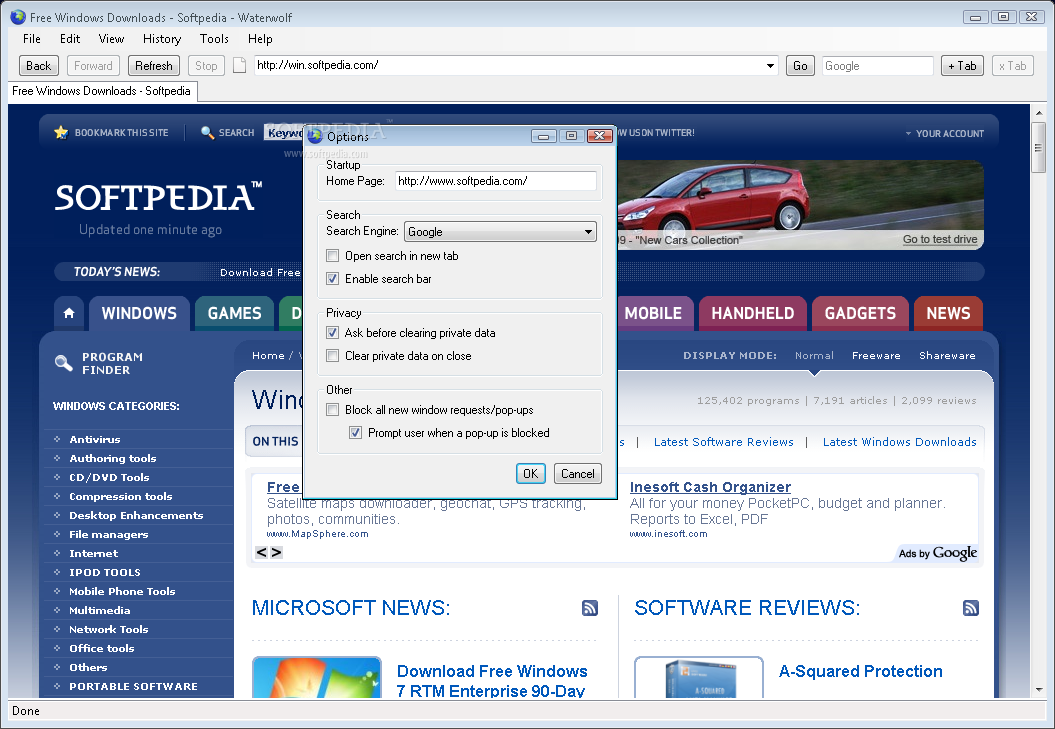
Task: Click the page vertical scrollbar thumb
Action: coord(1039,147)
